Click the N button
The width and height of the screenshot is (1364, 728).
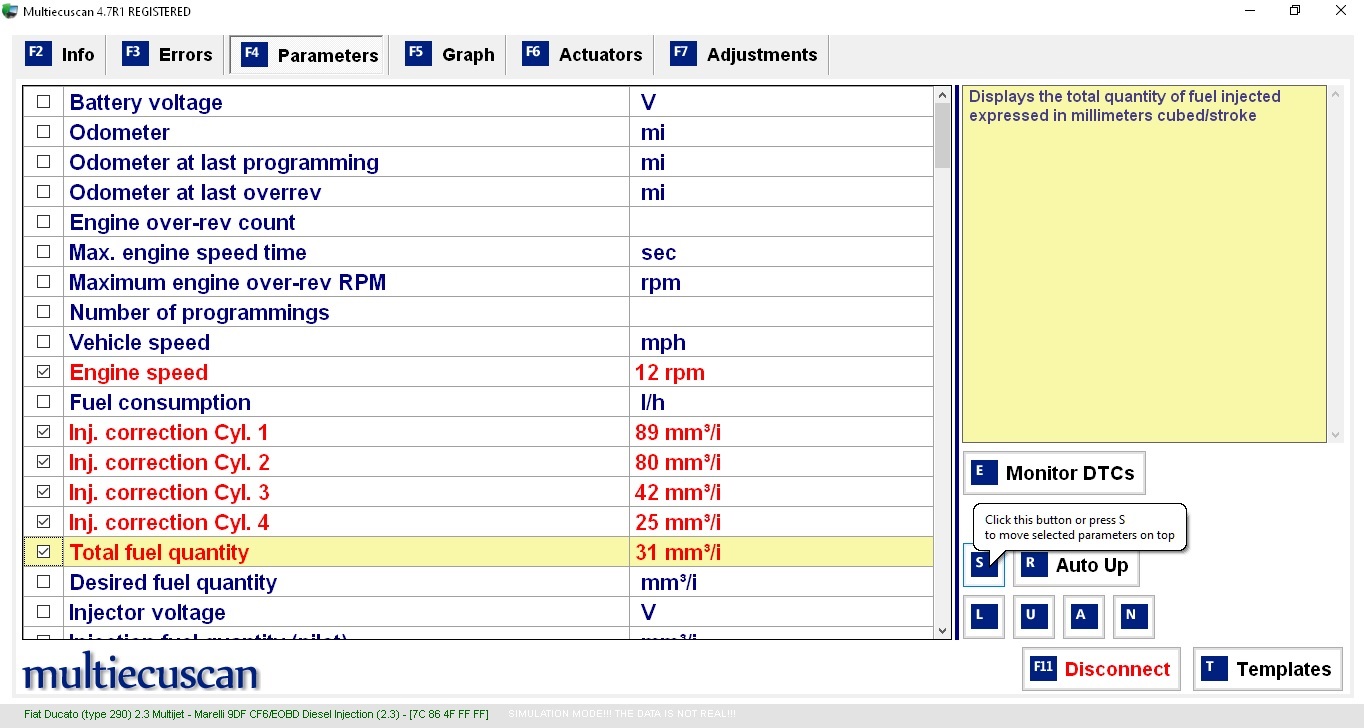tap(1133, 617)
